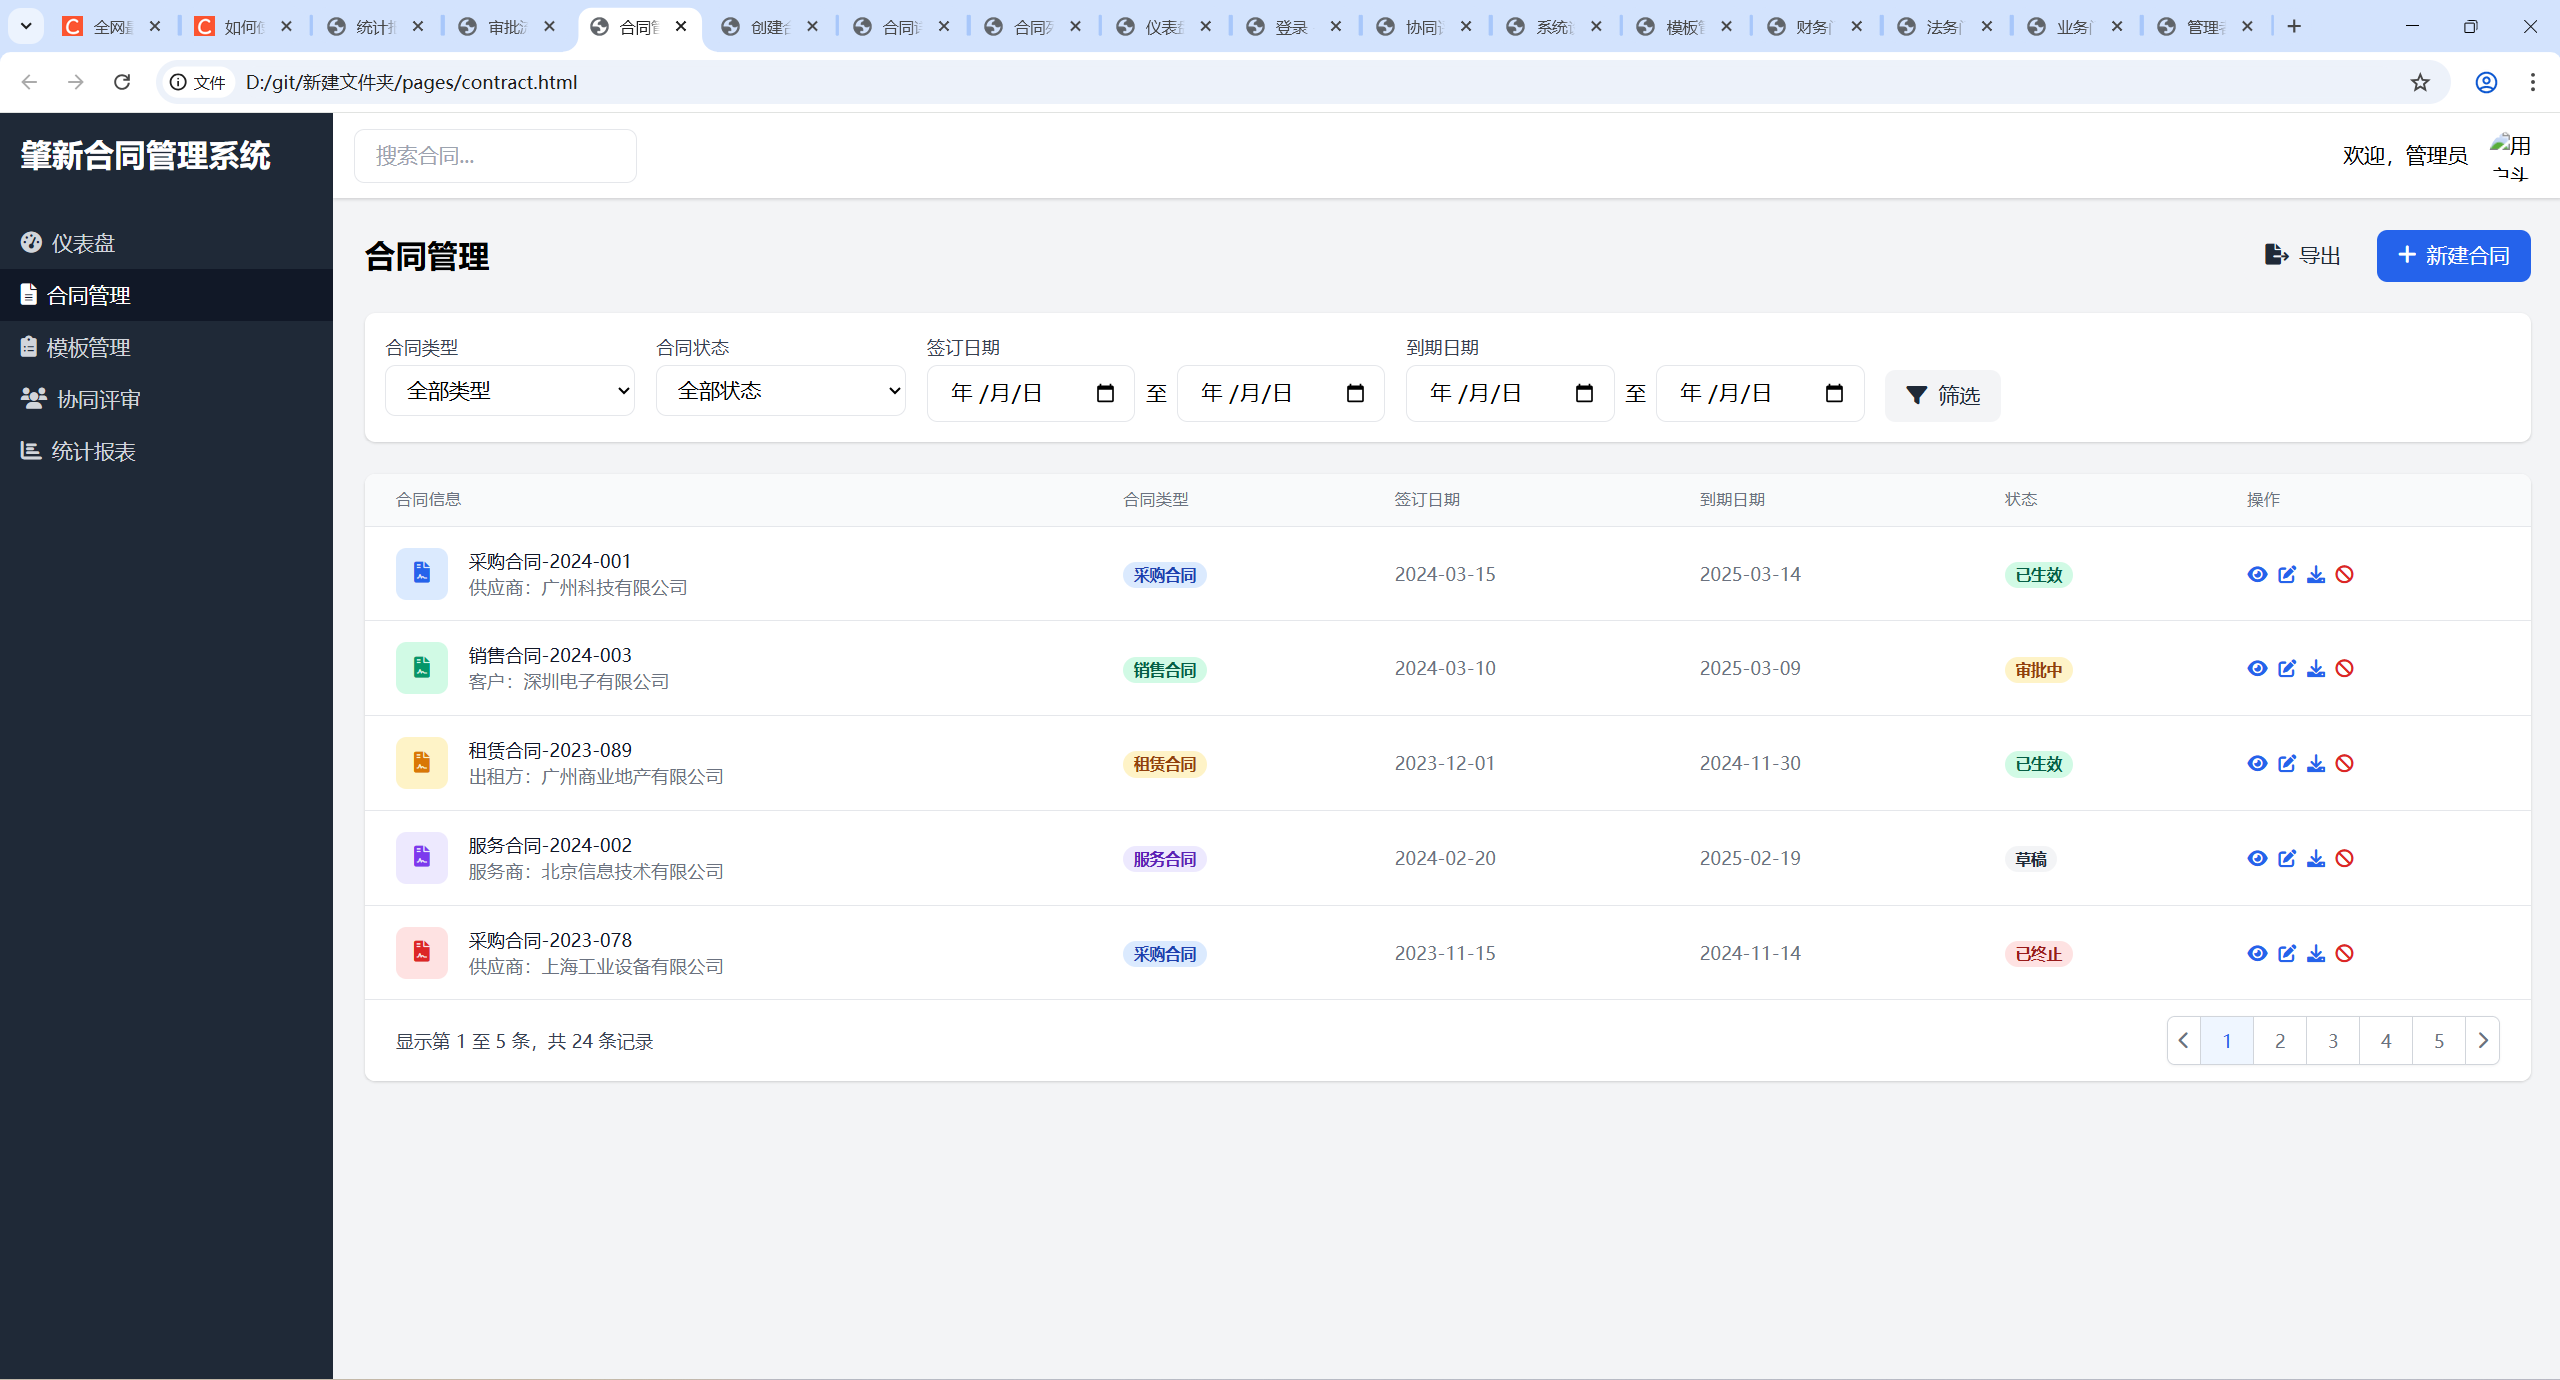Open the 协同评审 sidebar item
2560x1380 pixels.
click(98, 399)
